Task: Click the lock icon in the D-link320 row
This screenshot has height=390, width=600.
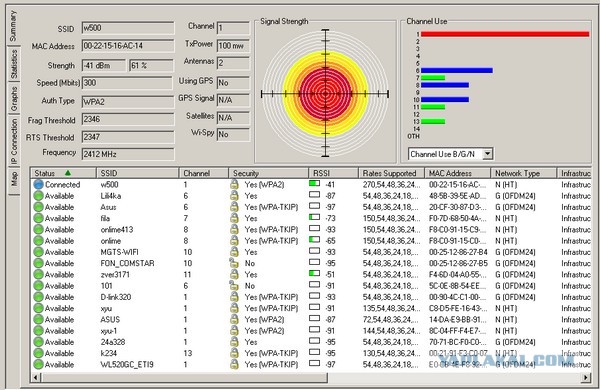Action: [x=234, y=297]
